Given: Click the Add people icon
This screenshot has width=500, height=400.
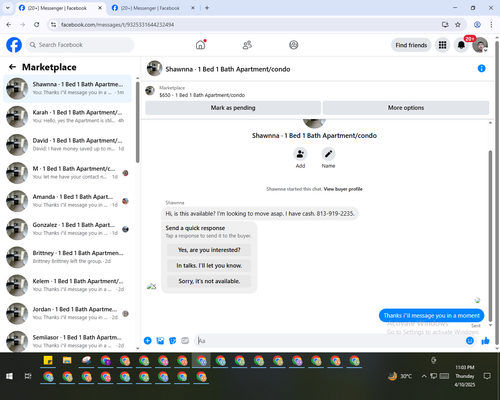Looking at the screenshot, I should [x=300, y=154].
